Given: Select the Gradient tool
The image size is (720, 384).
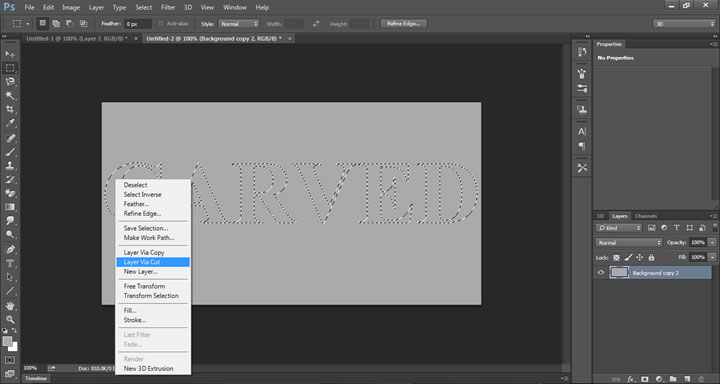Looking at the screenshot, I should tap(10, 207).
